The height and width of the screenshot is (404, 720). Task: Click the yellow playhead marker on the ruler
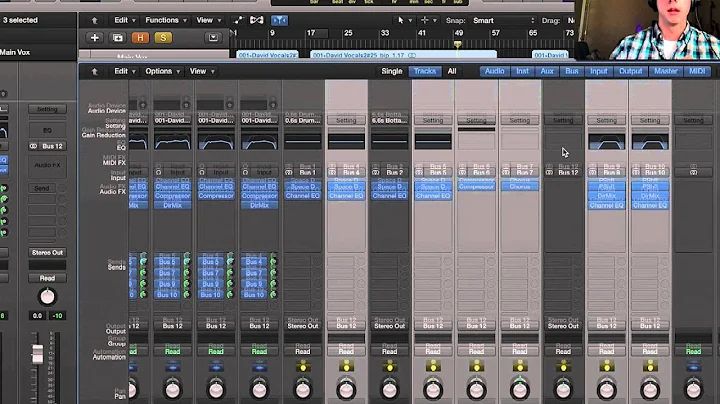[457, 45]
